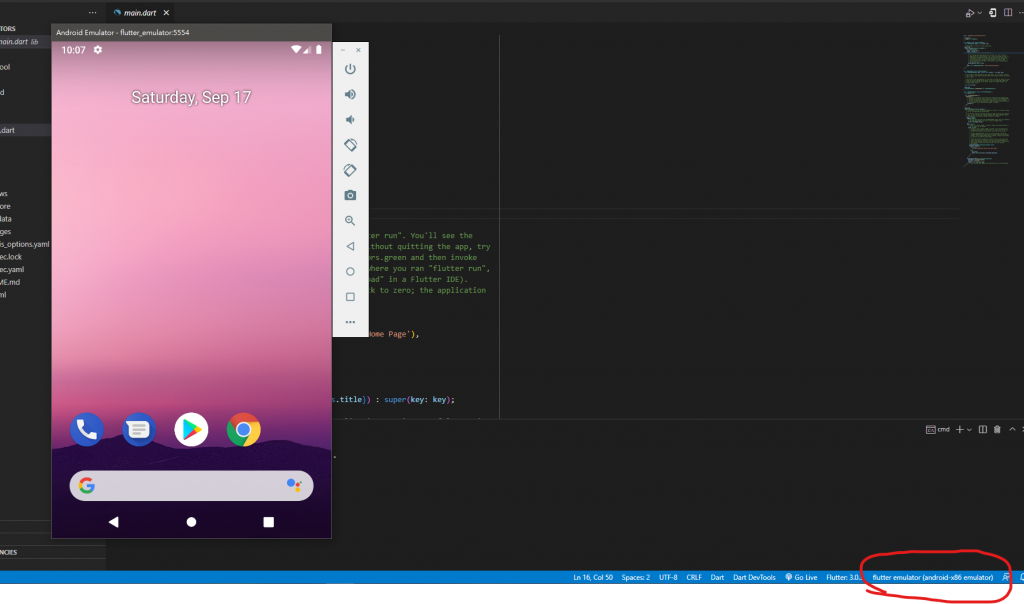Select the Dart language mode
Image resolution: width=1024 pixels, height=604 pixels.
pos(717,577)
